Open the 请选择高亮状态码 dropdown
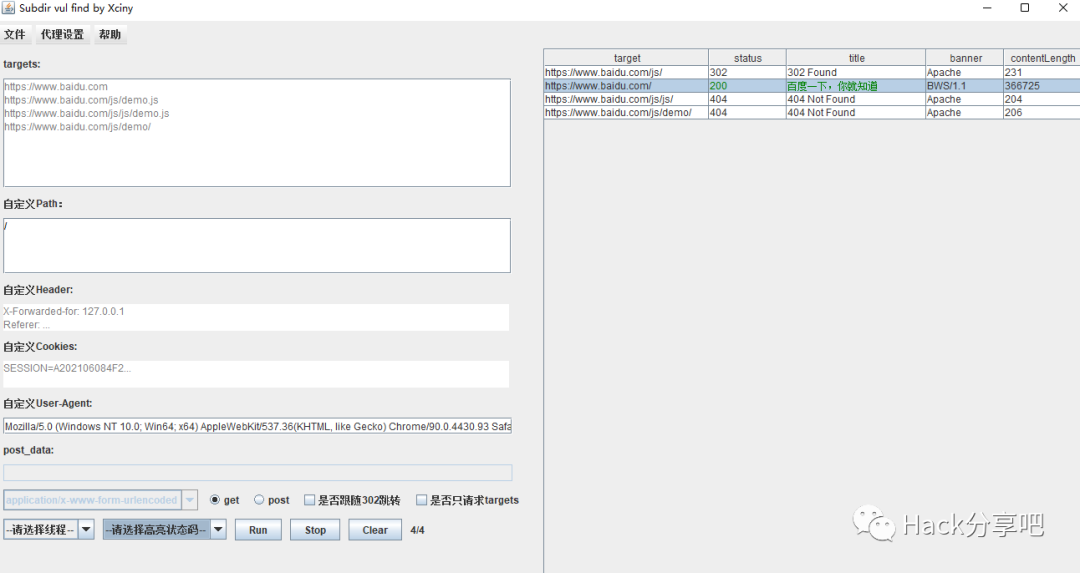The width and height of the screenshot is (1080, 573). point(164,530)
